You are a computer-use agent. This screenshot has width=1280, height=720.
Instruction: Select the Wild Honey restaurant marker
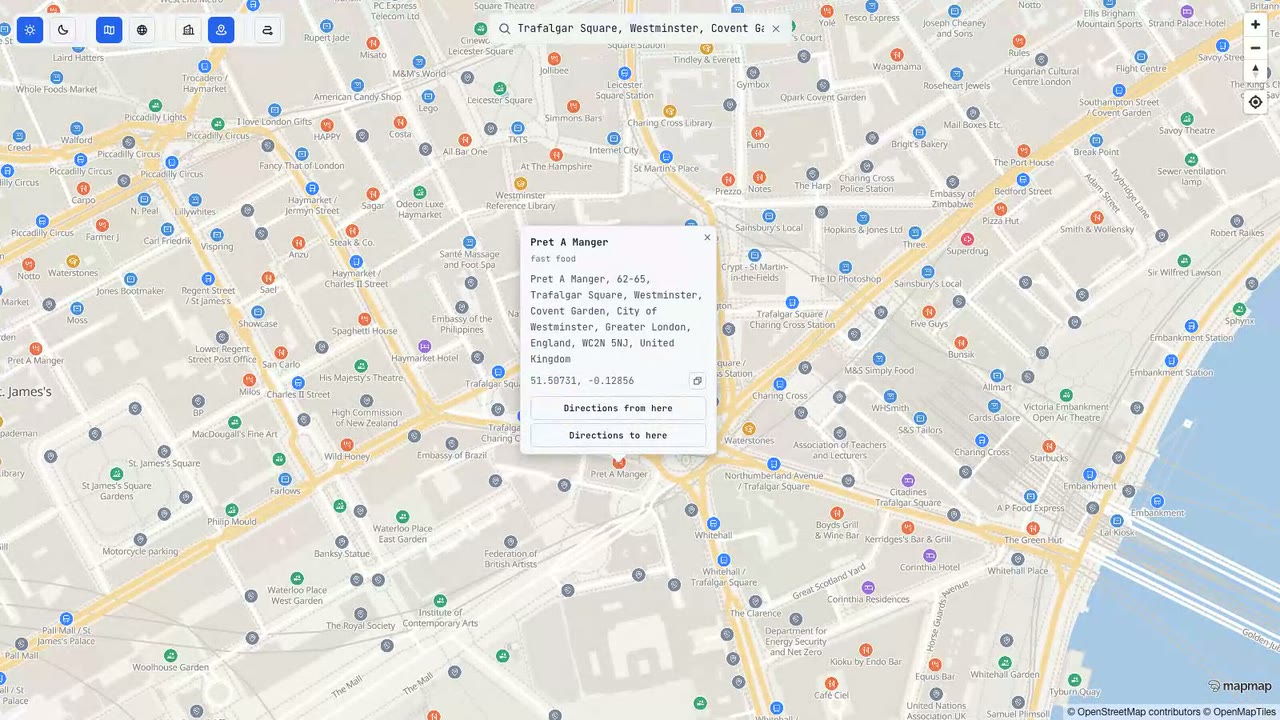348,444
